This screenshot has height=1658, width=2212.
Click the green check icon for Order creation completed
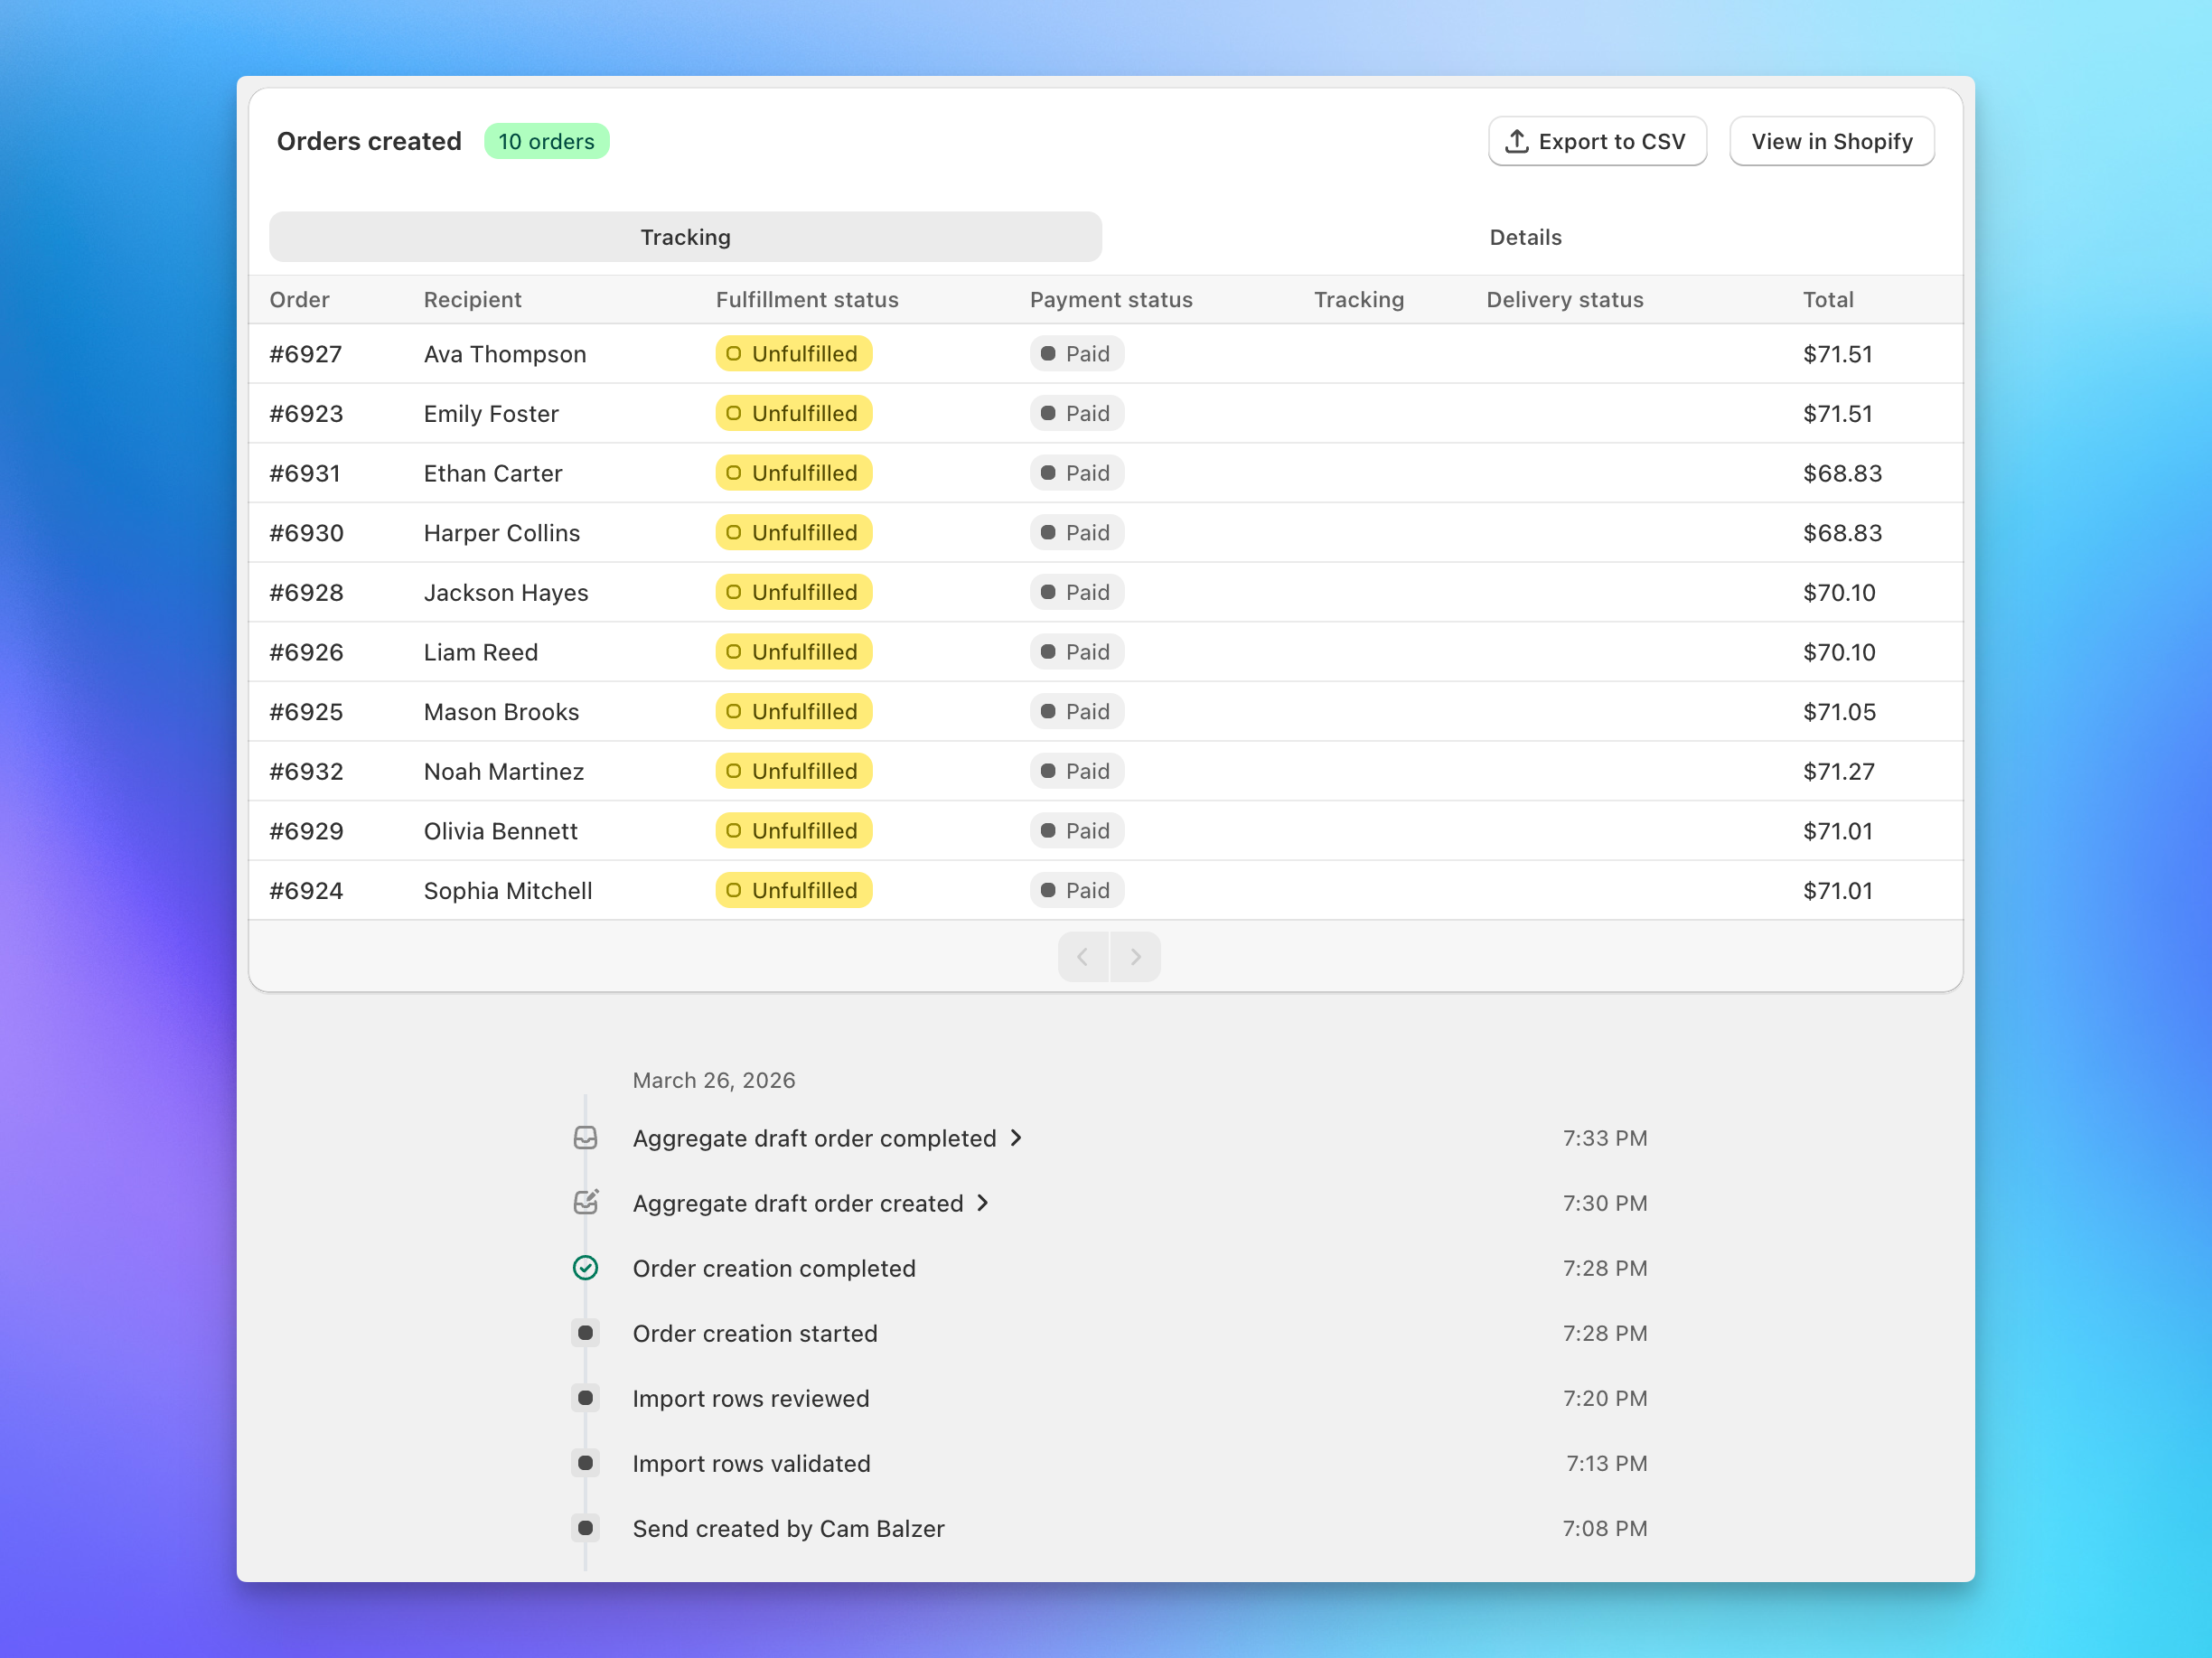pos(585,1268)
